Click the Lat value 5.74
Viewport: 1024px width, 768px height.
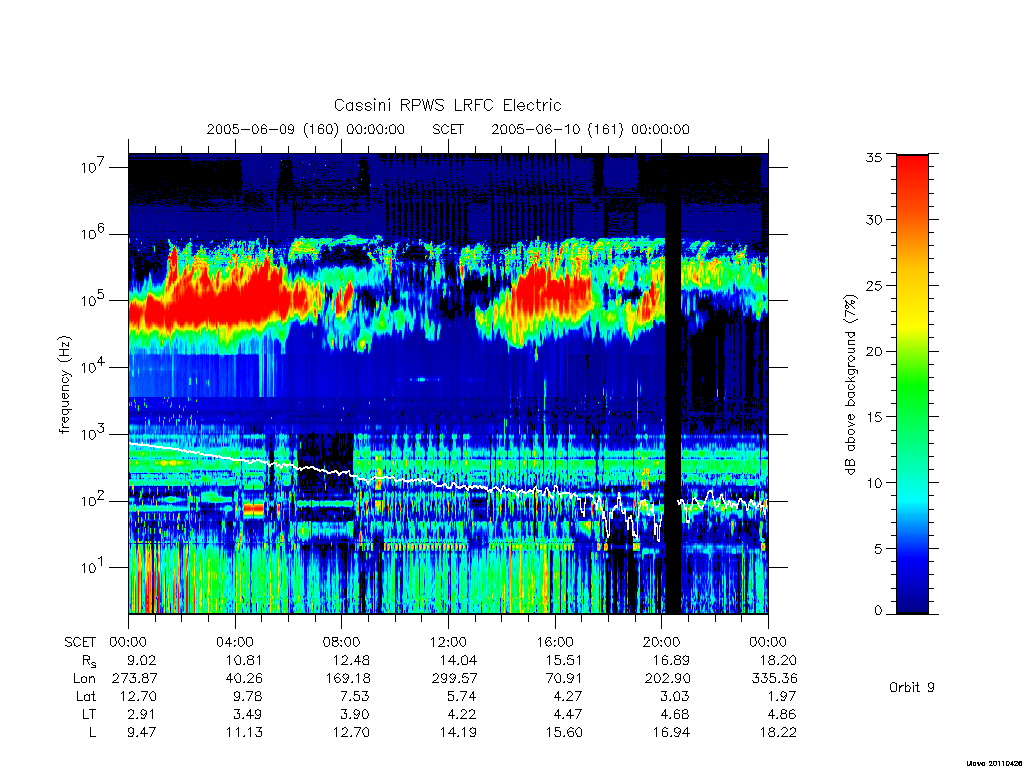pos(462,696)
